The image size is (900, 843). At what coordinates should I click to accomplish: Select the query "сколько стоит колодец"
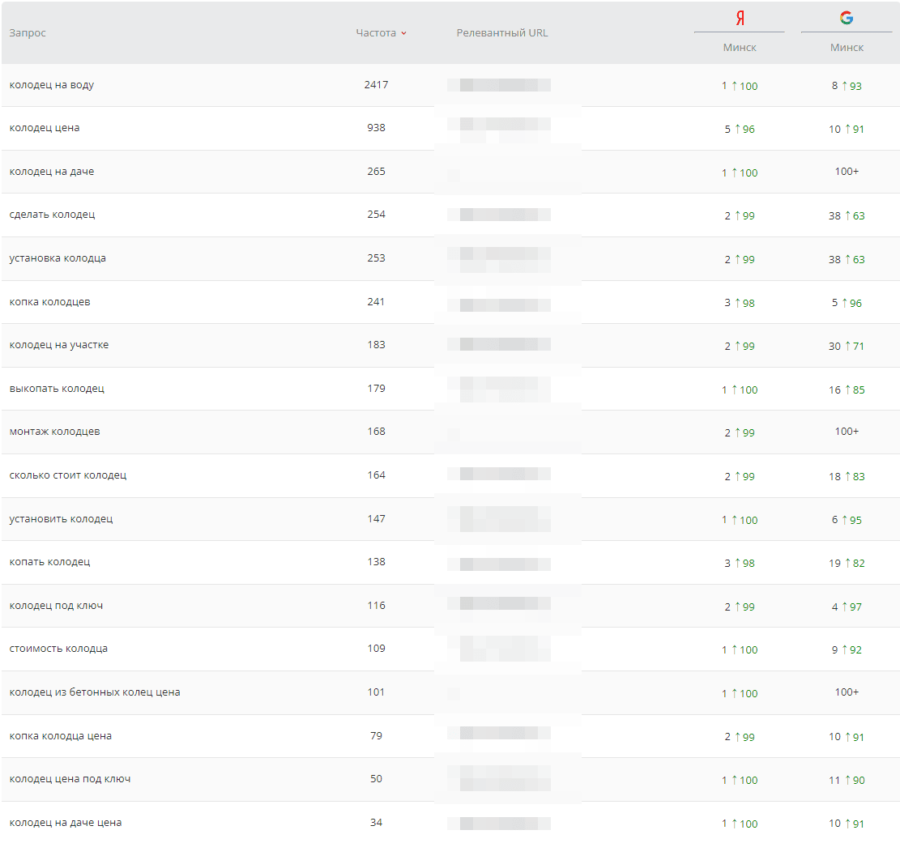(x=68, y=475)
